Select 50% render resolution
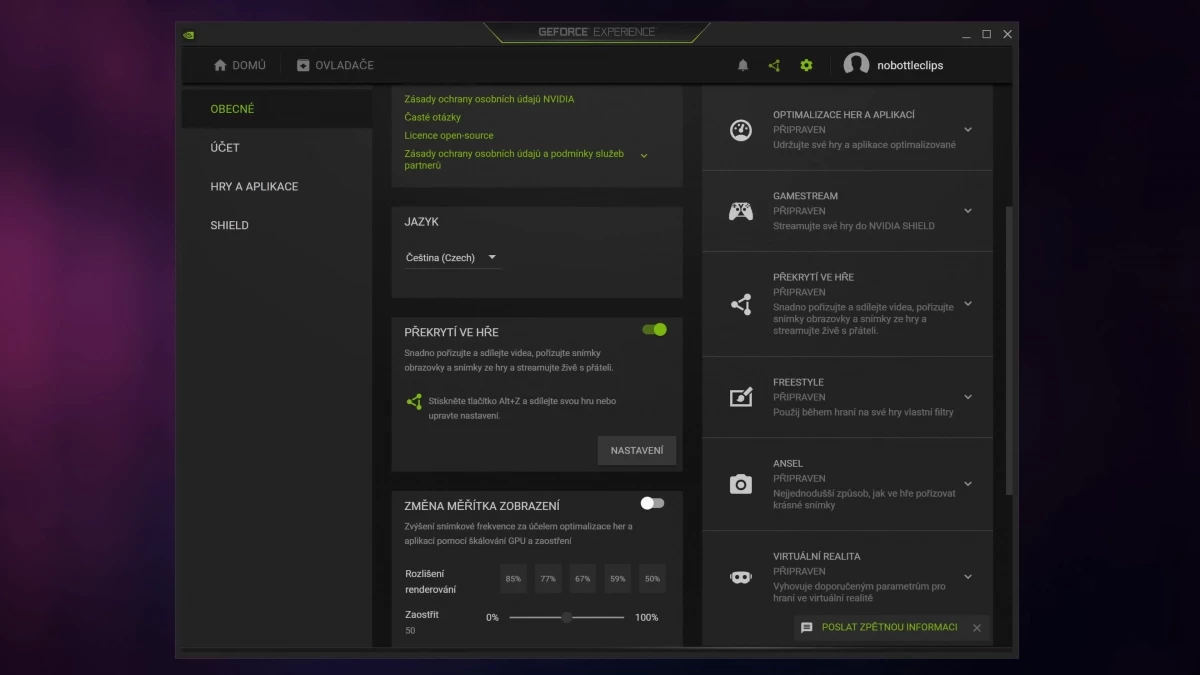 pyautogui.click(x=652, y=579)
